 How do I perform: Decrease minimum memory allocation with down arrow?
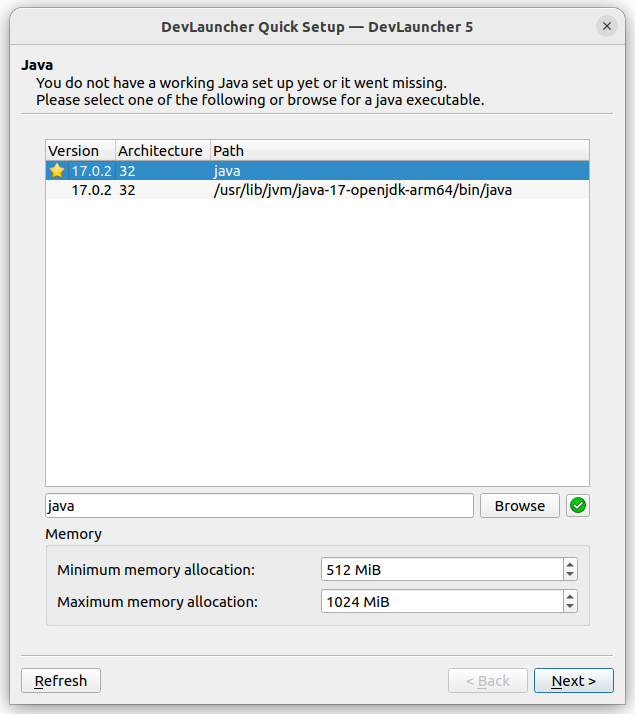coord(570,575)
